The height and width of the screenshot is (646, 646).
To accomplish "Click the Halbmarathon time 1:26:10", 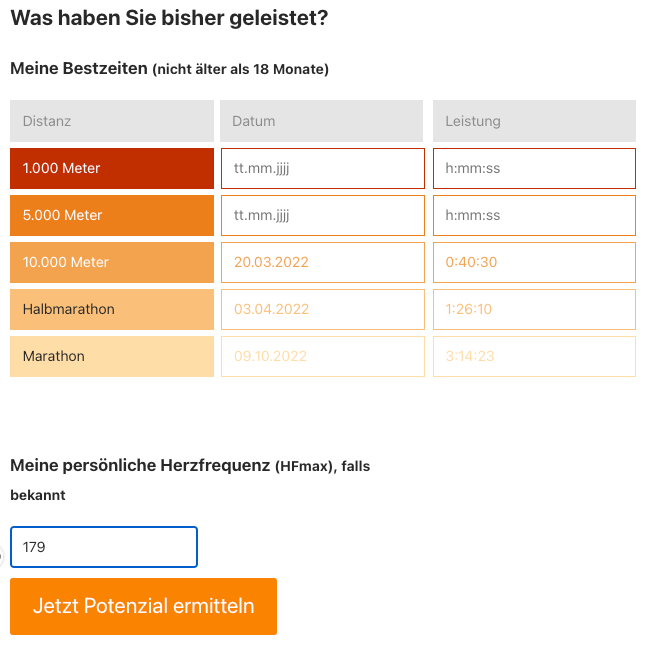I will (534, 309).
